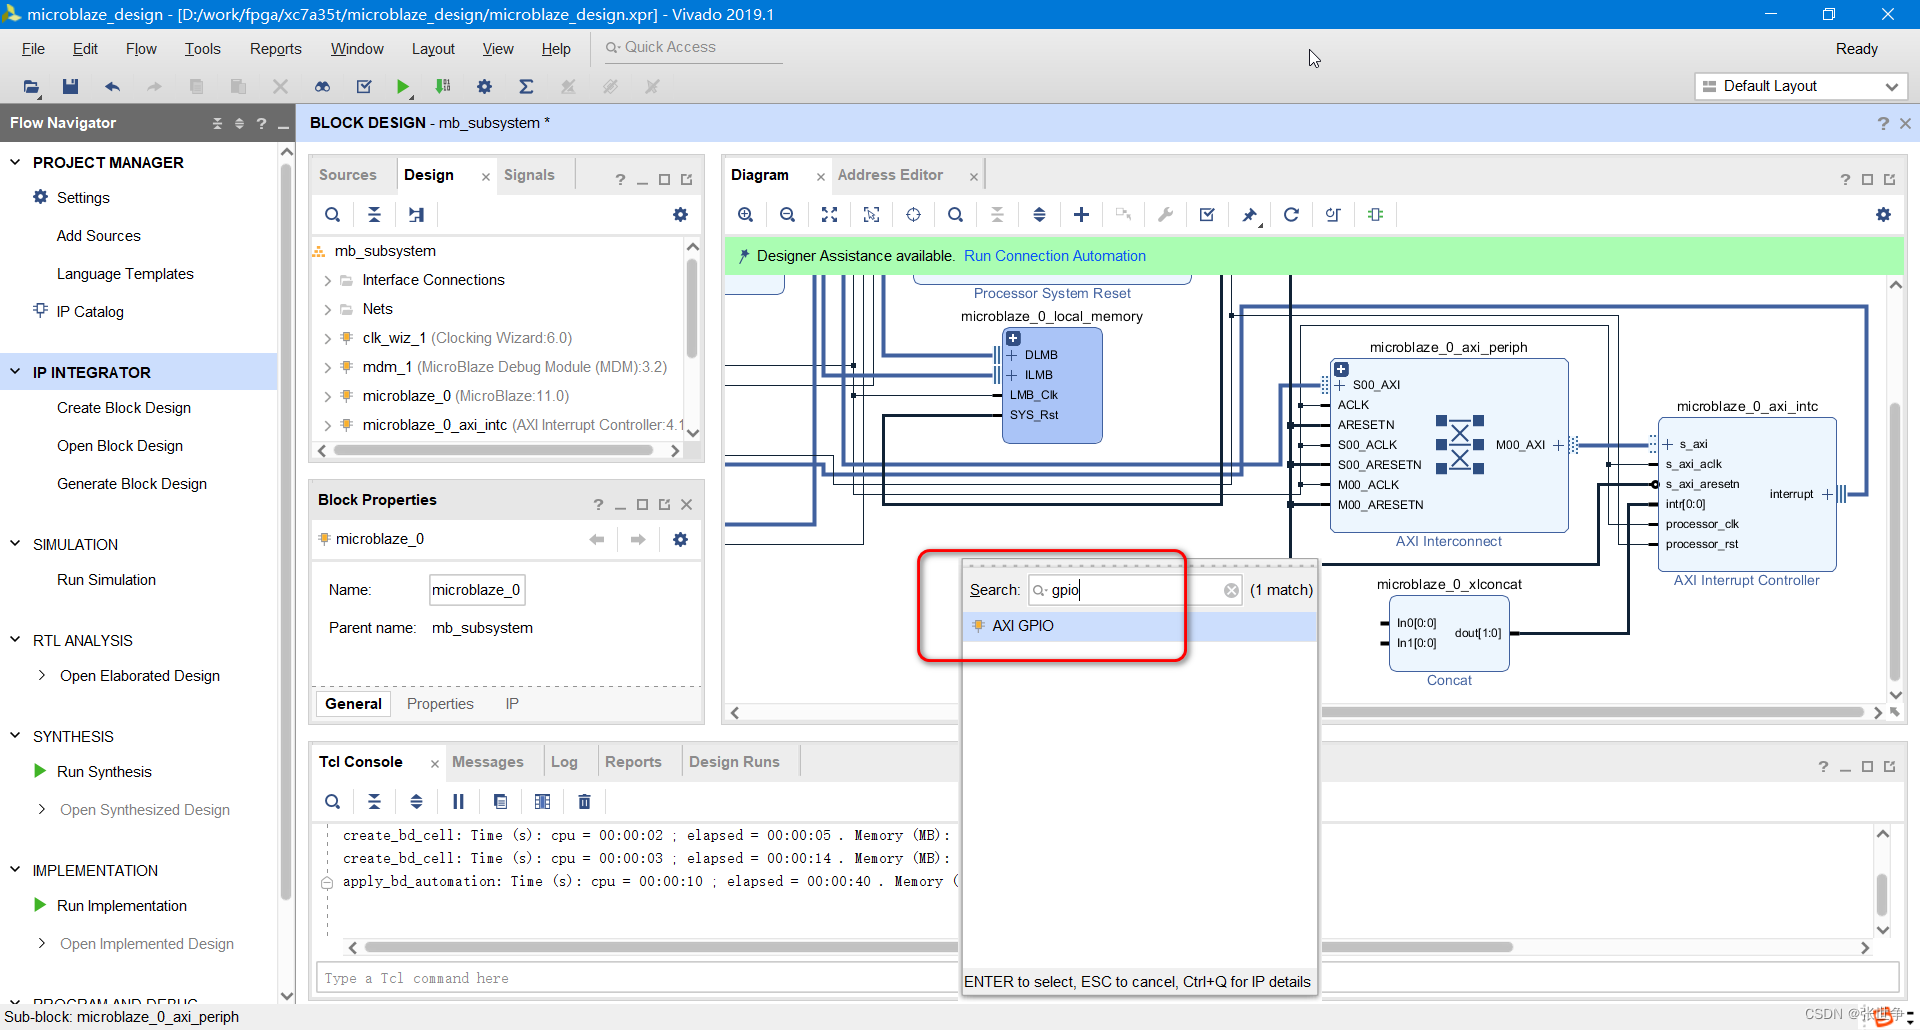The height and width of the screenshot is (1030, 1920).
Task: Open Properties tab in Block Properties
Action: coord(440,704)
